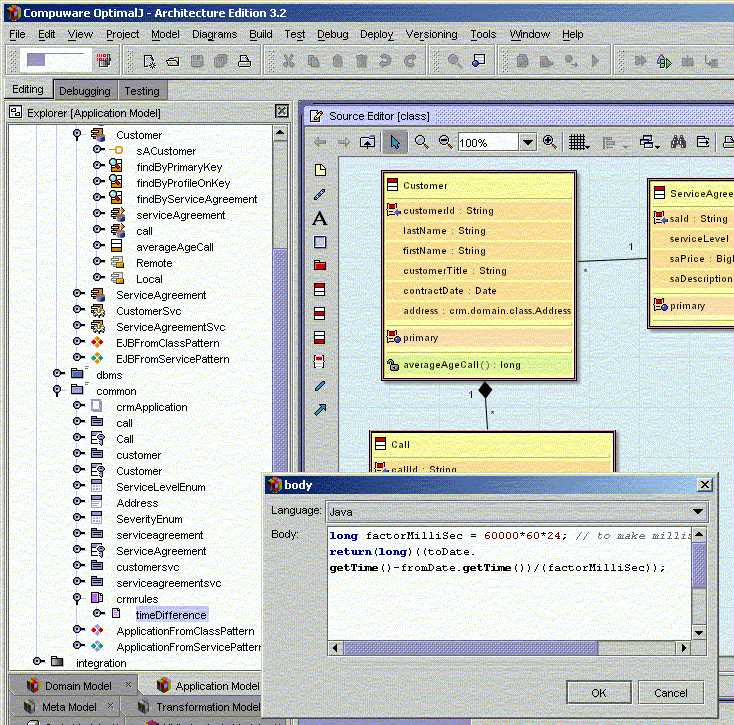The height and width of the screenshot is (725, 734).
Task: Click the undo arrow icon in main toolbar
Action: click(385, 61)
